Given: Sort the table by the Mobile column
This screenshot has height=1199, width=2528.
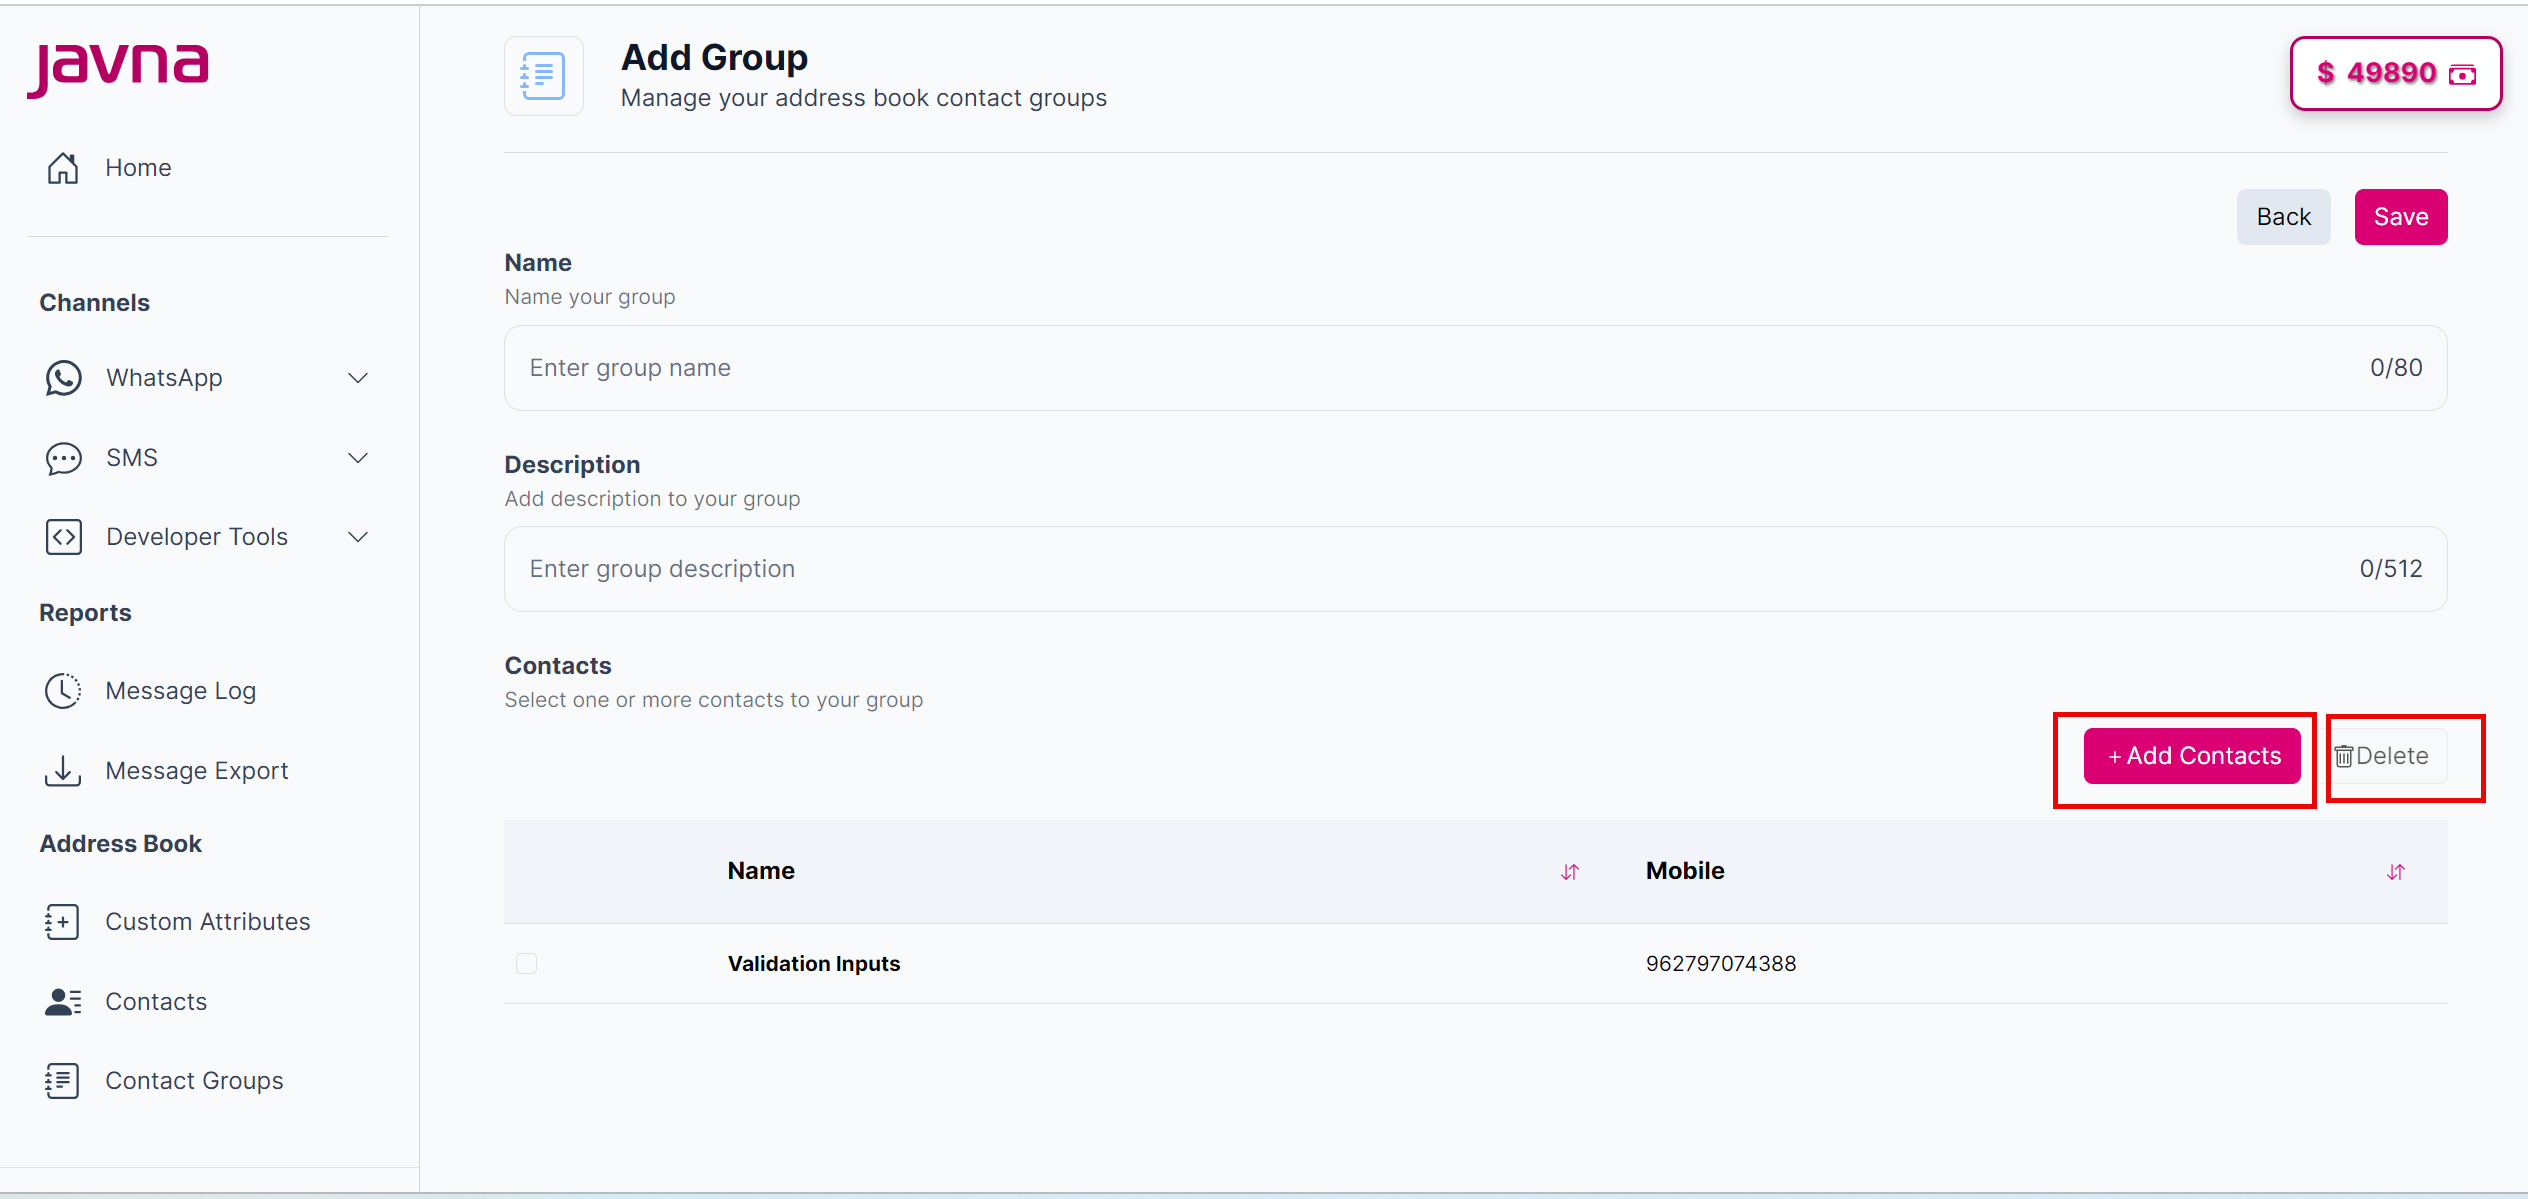Looking at the screenshot, I should tap(2395, 872).
